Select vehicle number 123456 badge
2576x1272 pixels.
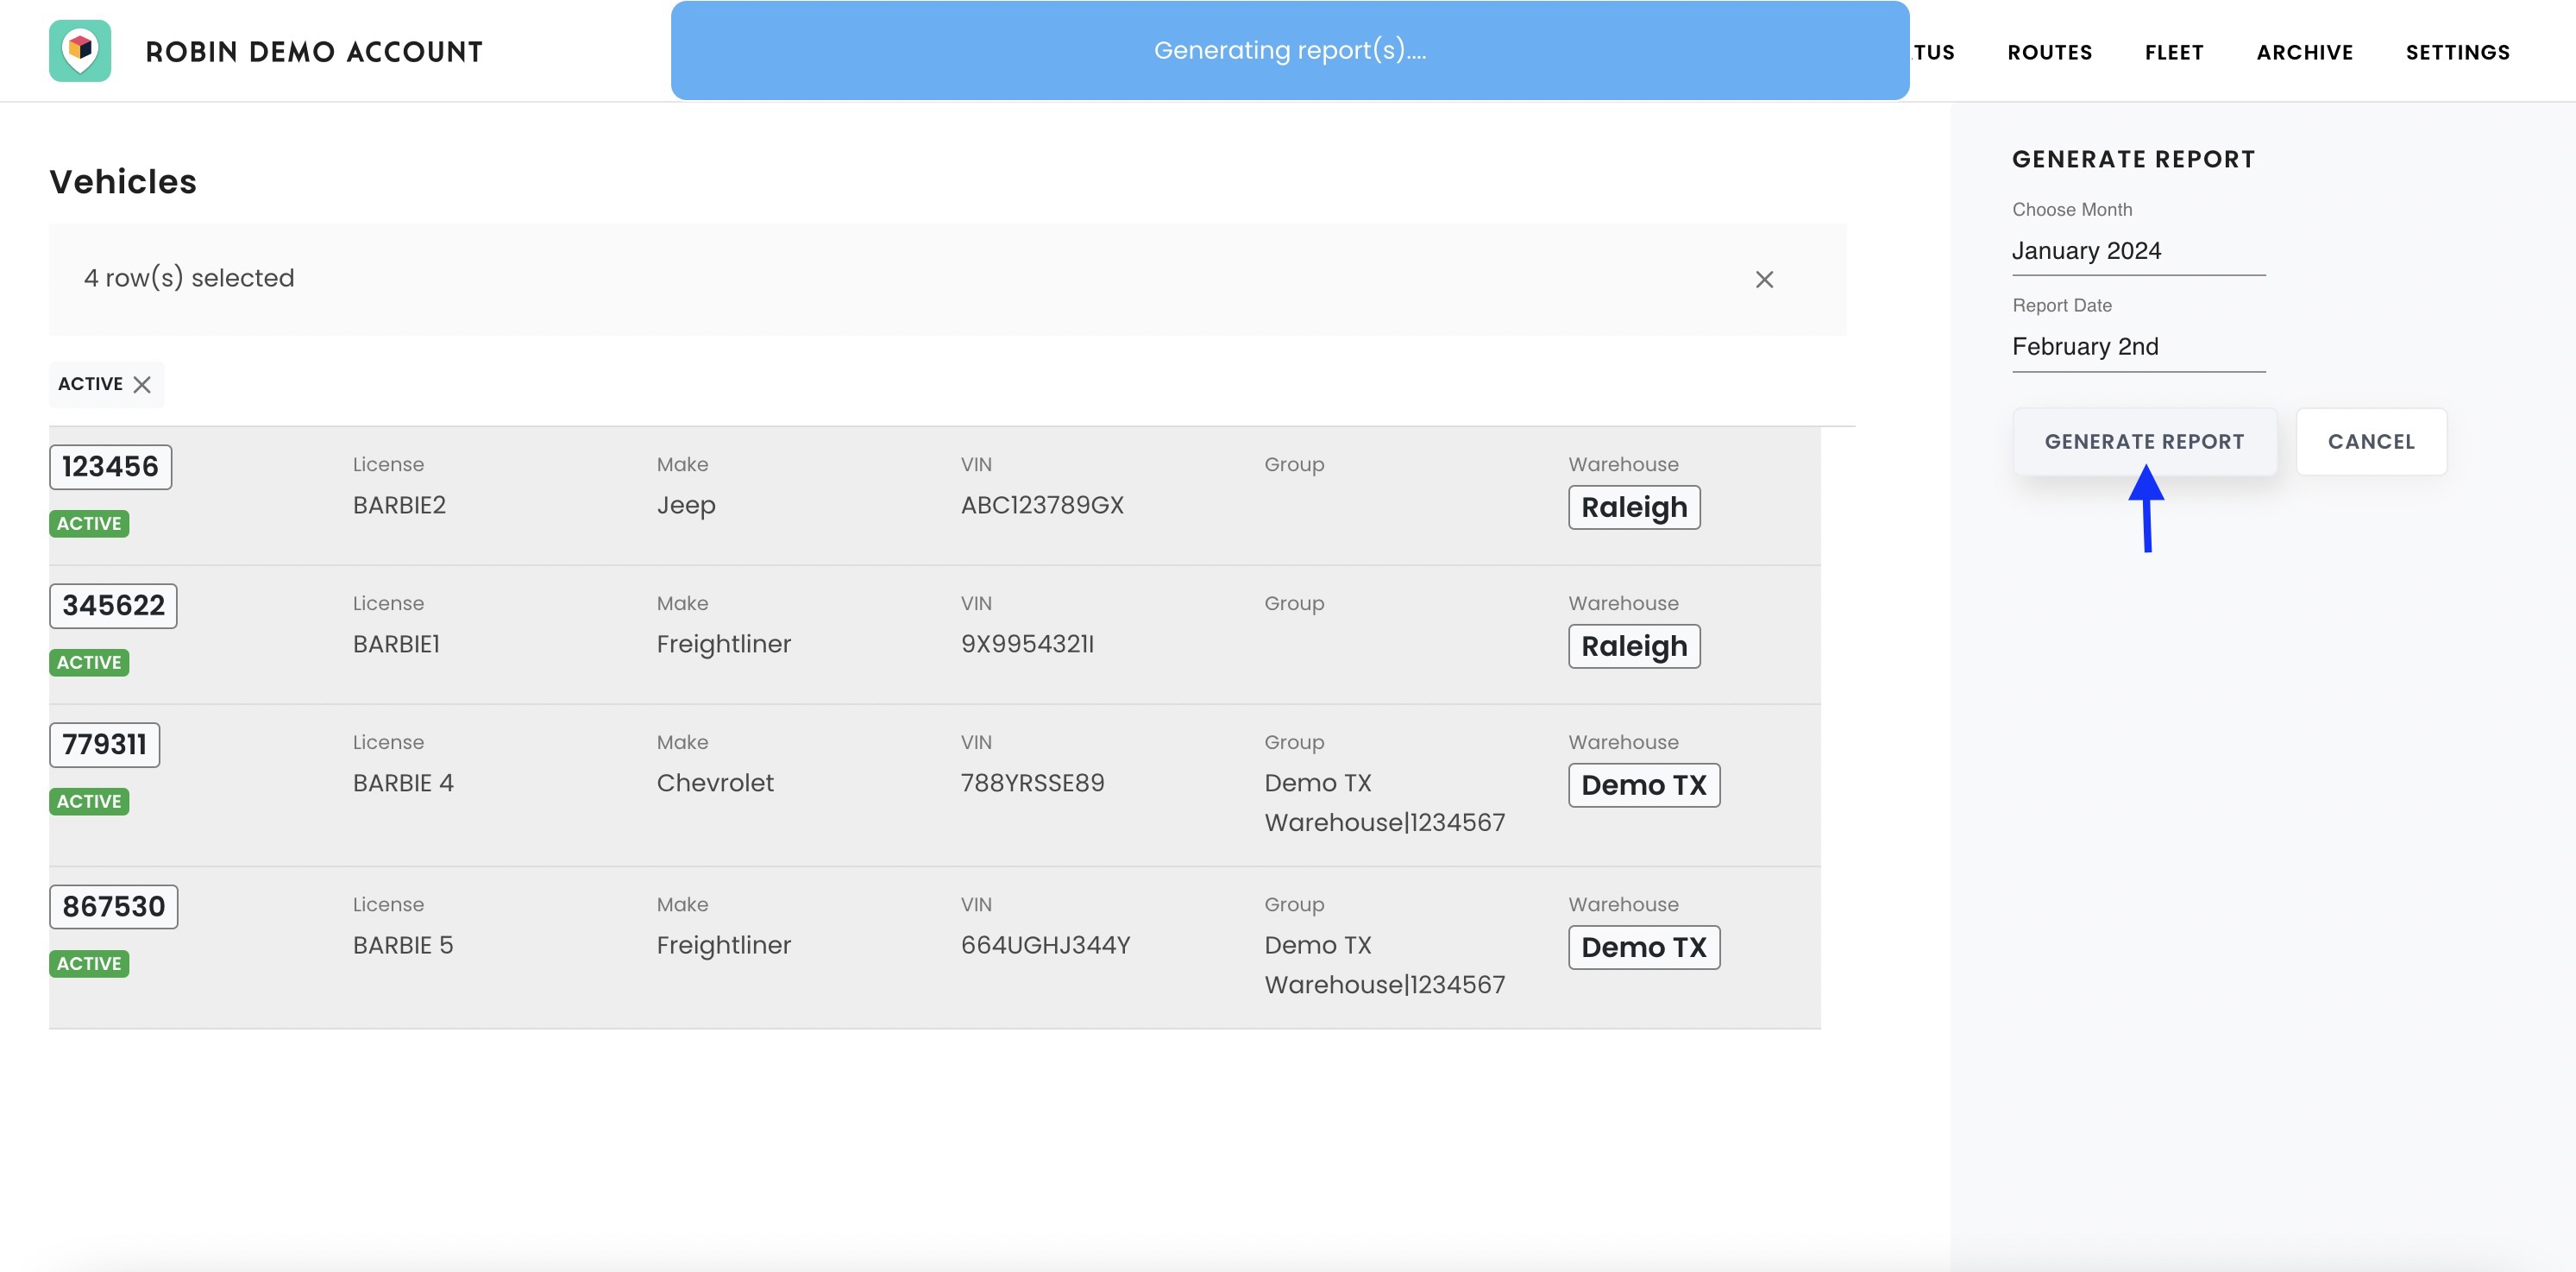[110, 467]
